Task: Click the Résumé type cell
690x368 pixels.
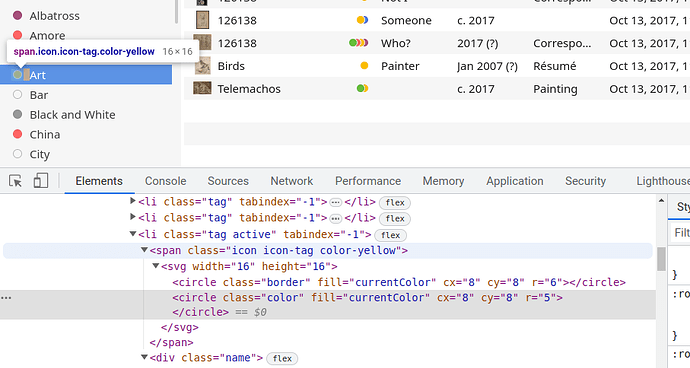Action: [x=554, y=66]
